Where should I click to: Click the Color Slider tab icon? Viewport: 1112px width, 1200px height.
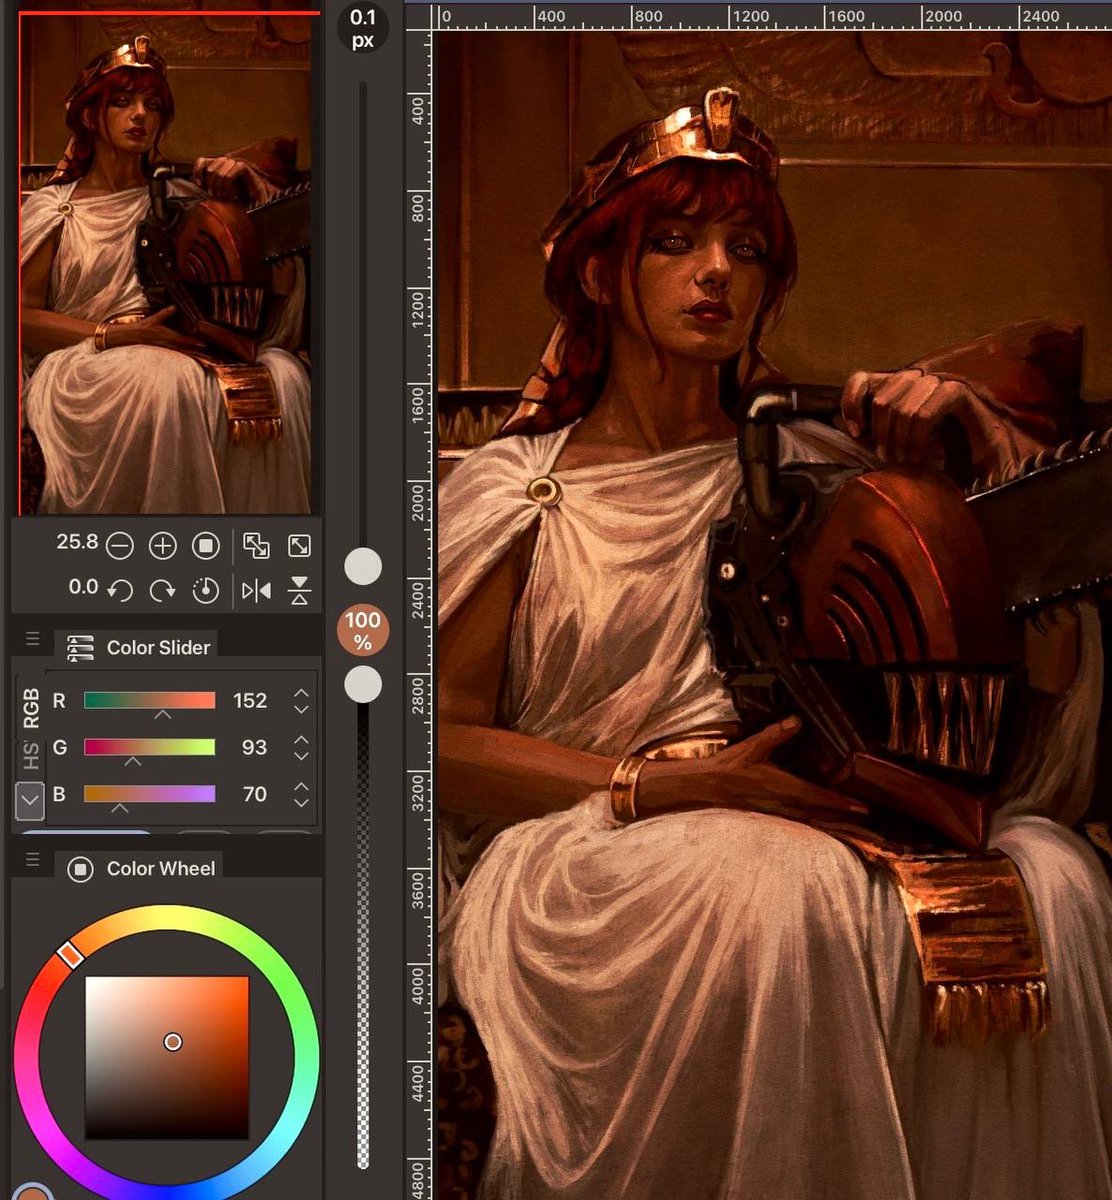point(80,648)
